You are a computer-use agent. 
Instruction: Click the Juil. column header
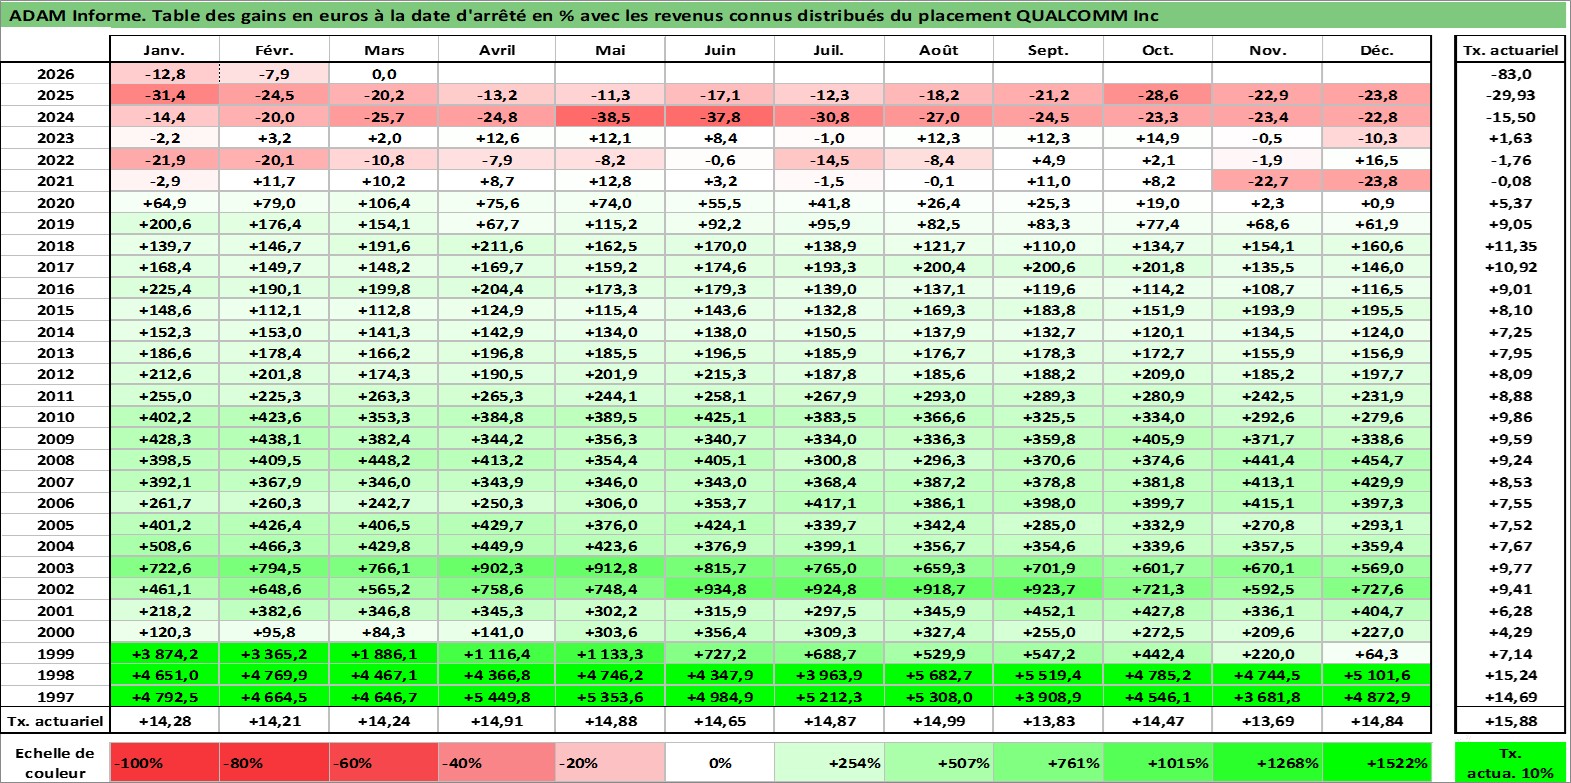pyautogui.click(x=829, y=50)
